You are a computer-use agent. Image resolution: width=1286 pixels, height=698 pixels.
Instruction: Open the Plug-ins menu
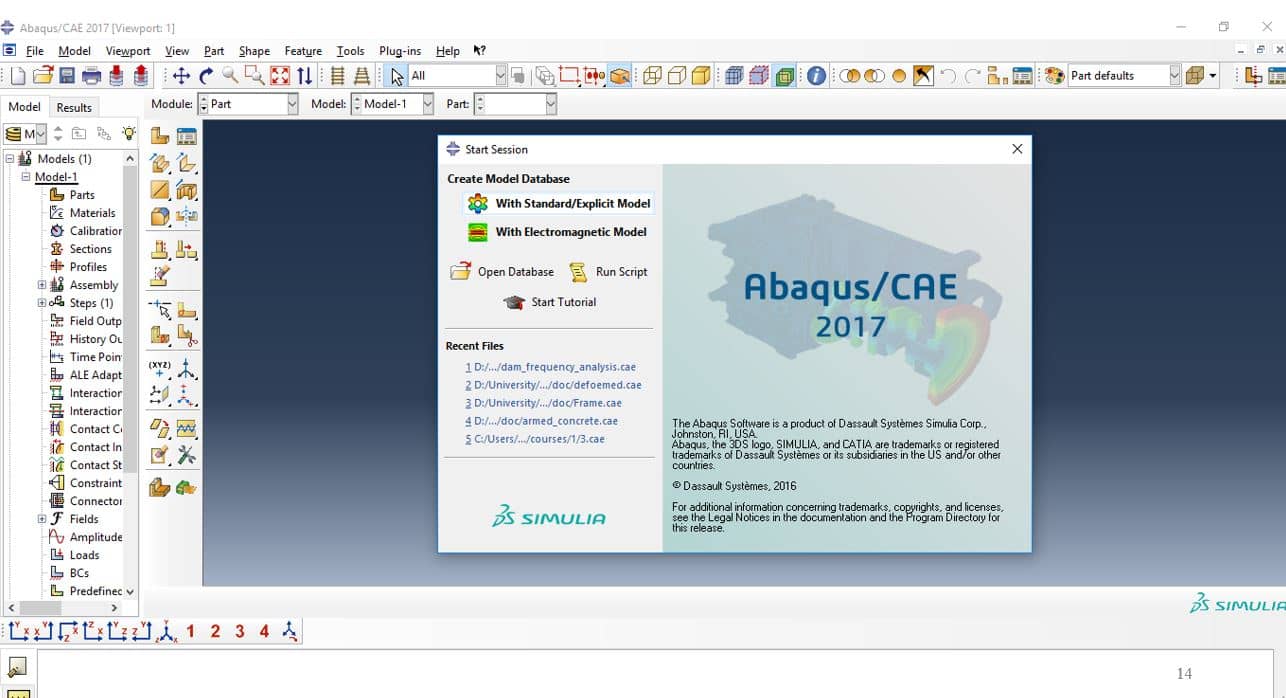[399, 51]
